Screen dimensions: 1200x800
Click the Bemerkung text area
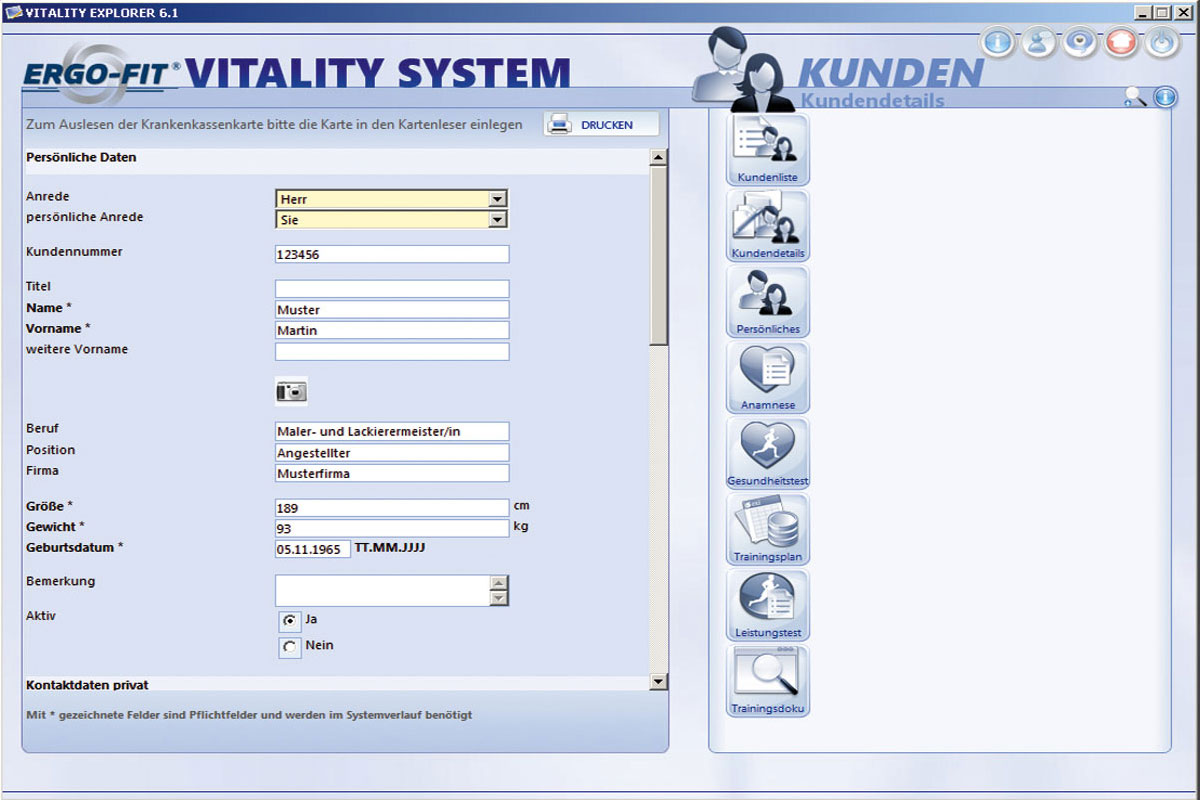382,590
